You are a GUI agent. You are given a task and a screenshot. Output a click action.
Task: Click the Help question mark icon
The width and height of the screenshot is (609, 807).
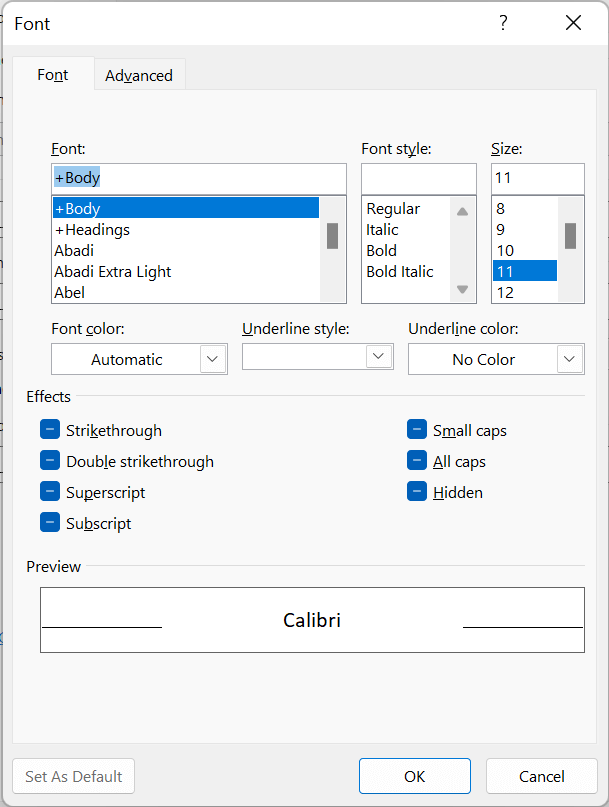click(503, 23)
